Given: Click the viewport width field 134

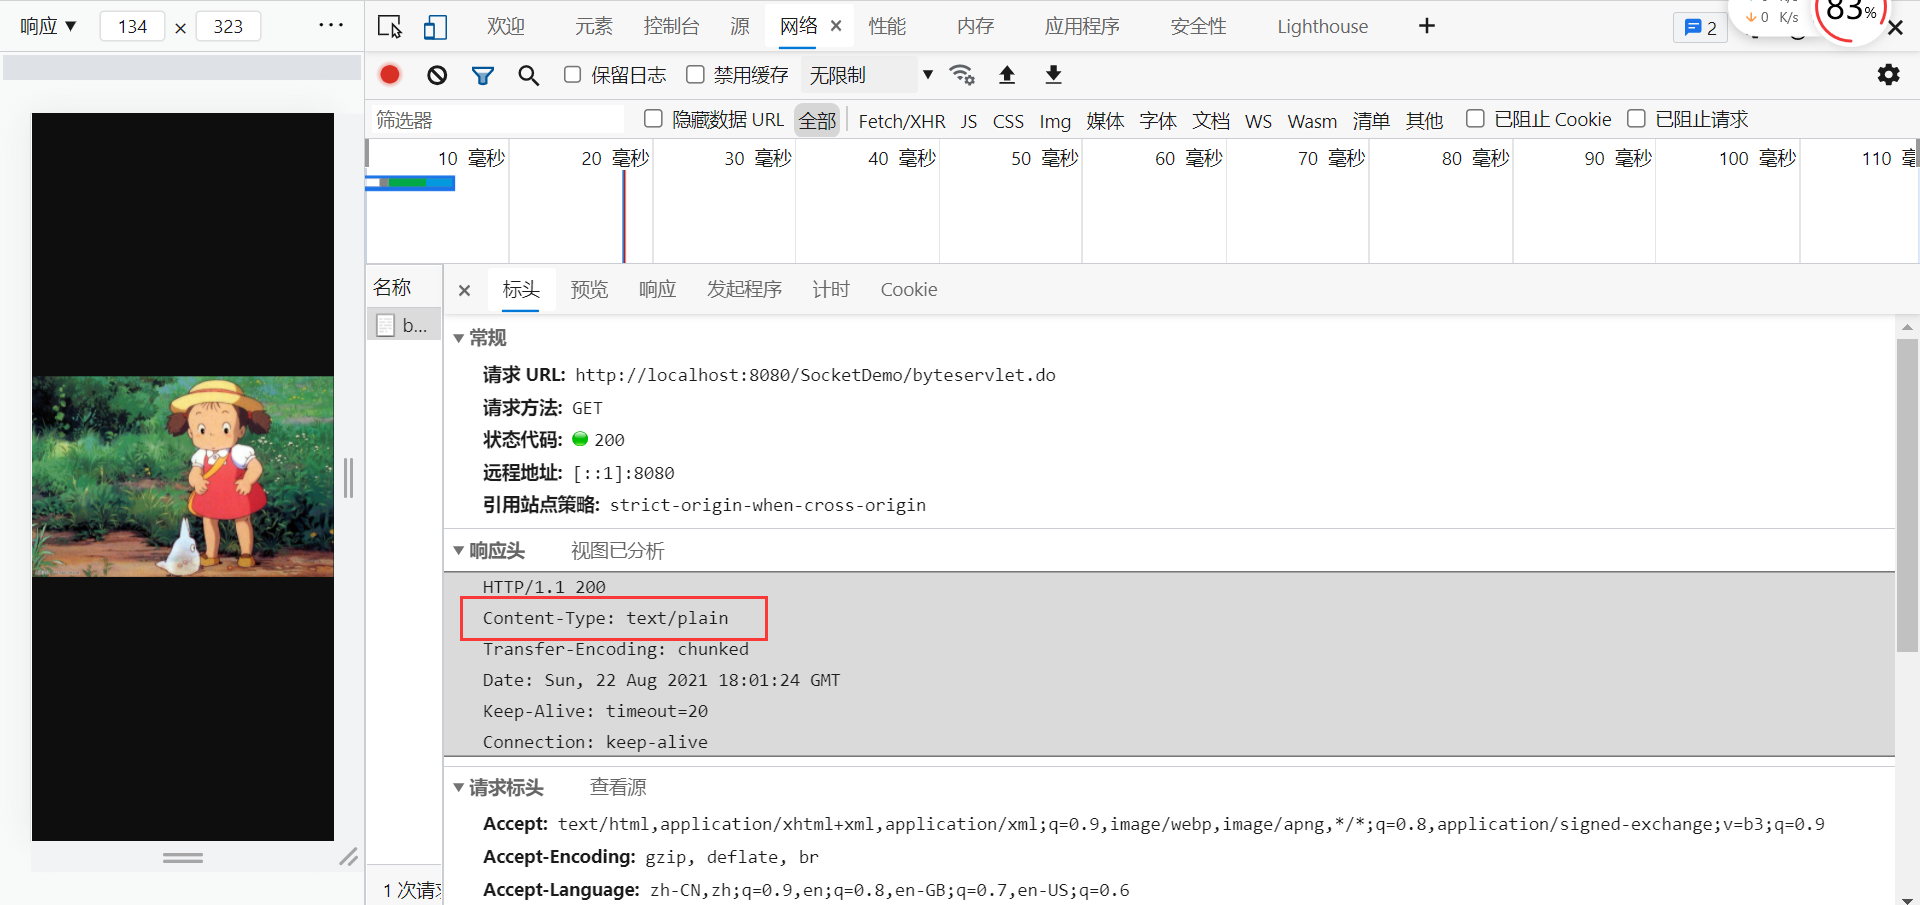Looking at the screenshot, I should point(132,26).
